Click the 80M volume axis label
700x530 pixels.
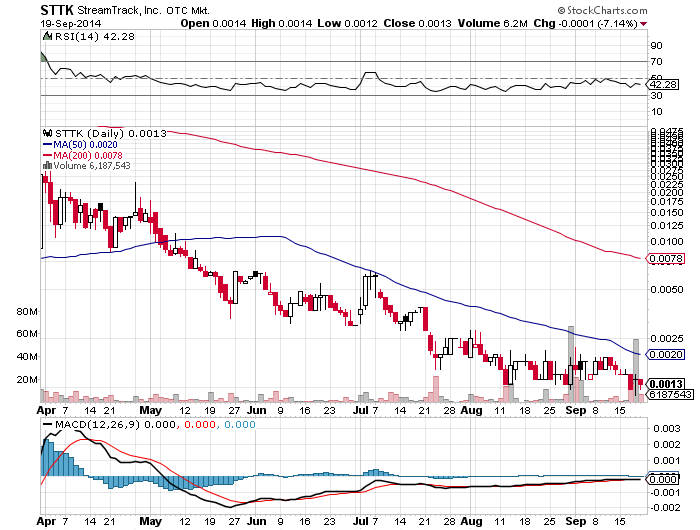click(27, 312)
